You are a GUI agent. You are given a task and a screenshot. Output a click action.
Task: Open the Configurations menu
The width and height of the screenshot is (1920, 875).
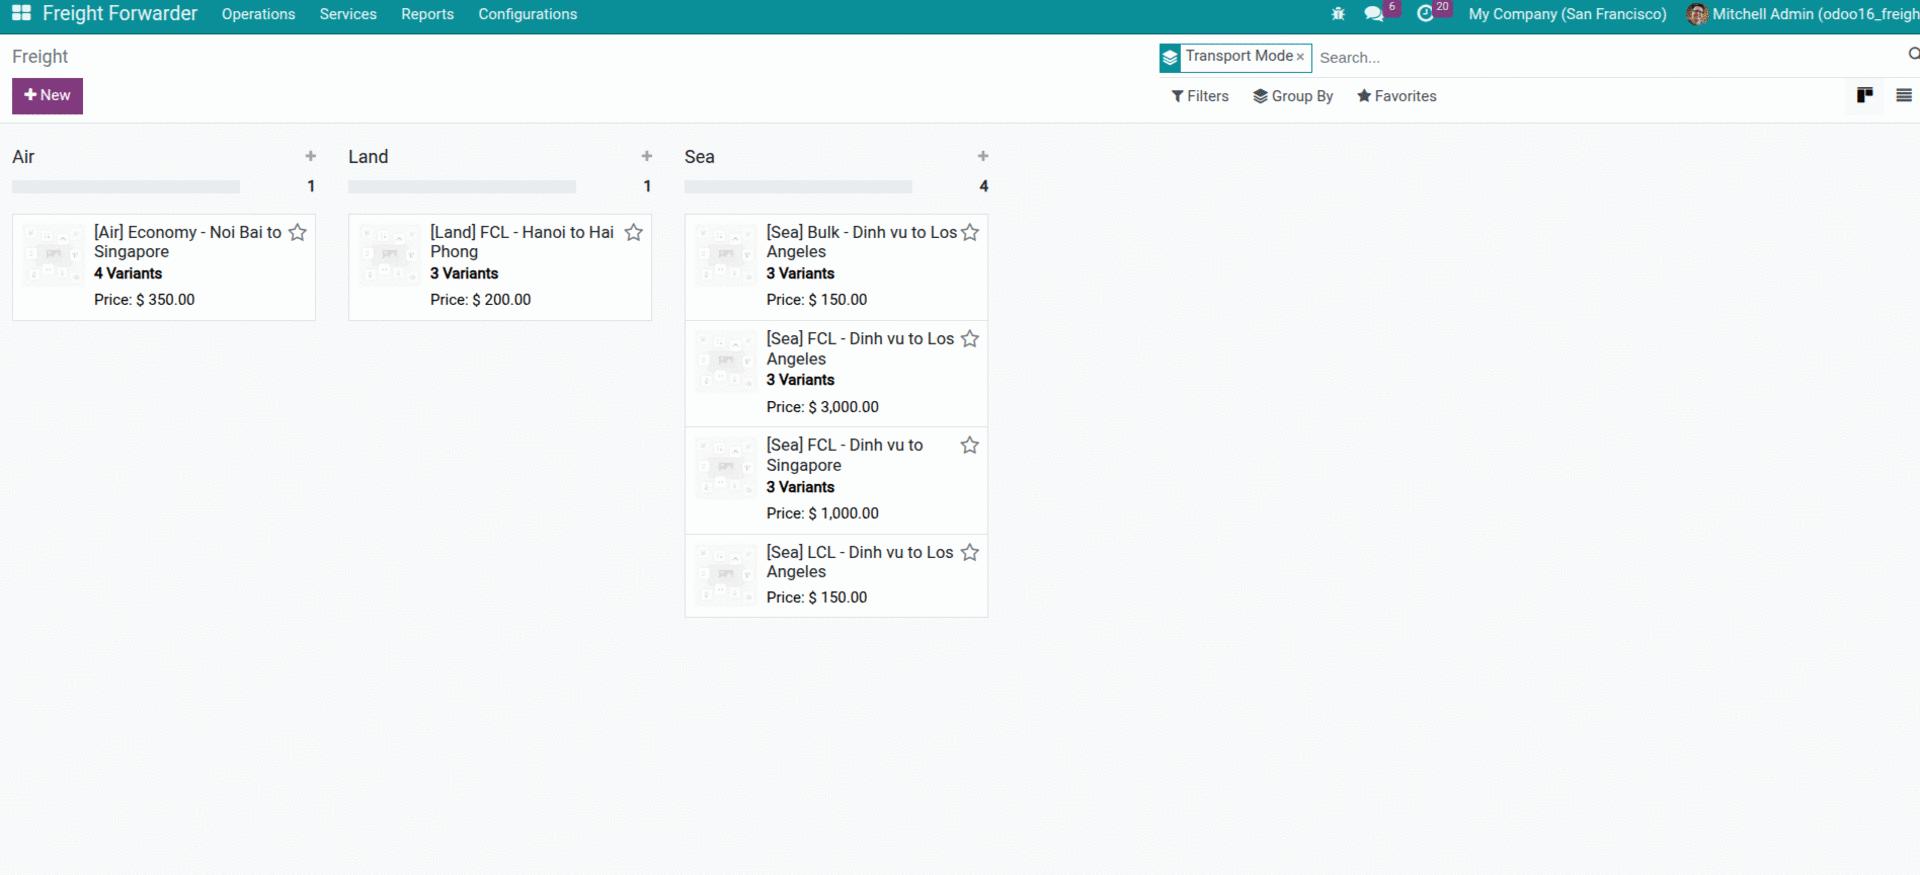pos(527,14)
